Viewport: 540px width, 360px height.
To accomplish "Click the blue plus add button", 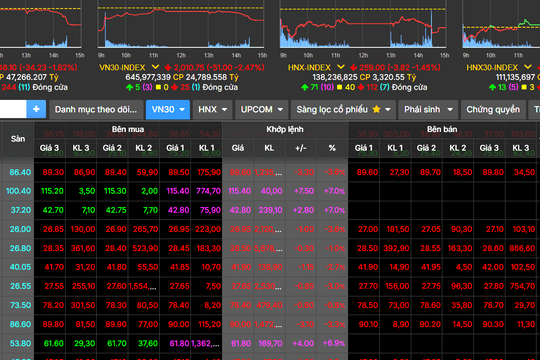I will coord(36,109).
